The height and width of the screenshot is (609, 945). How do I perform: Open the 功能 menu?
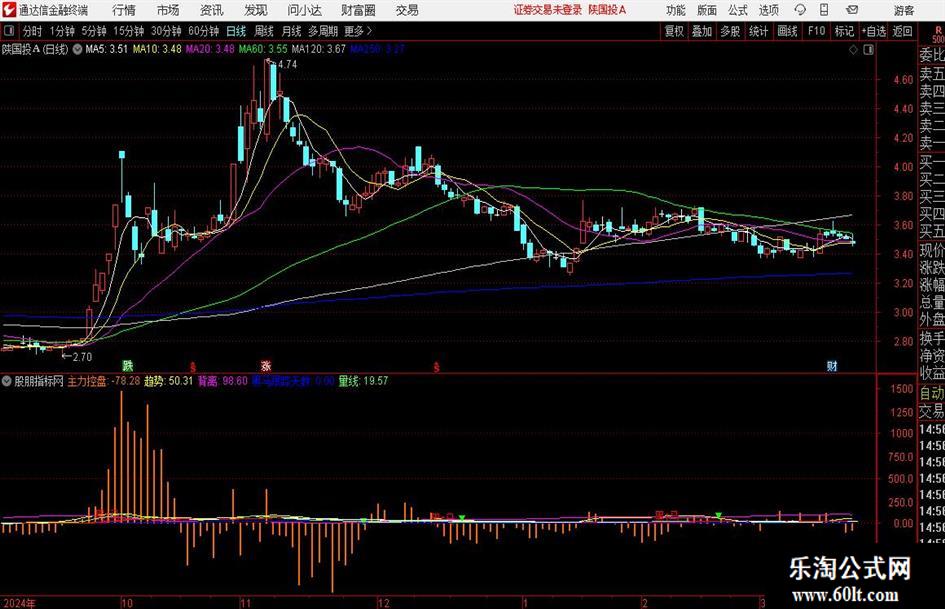[x=676, y=10]
